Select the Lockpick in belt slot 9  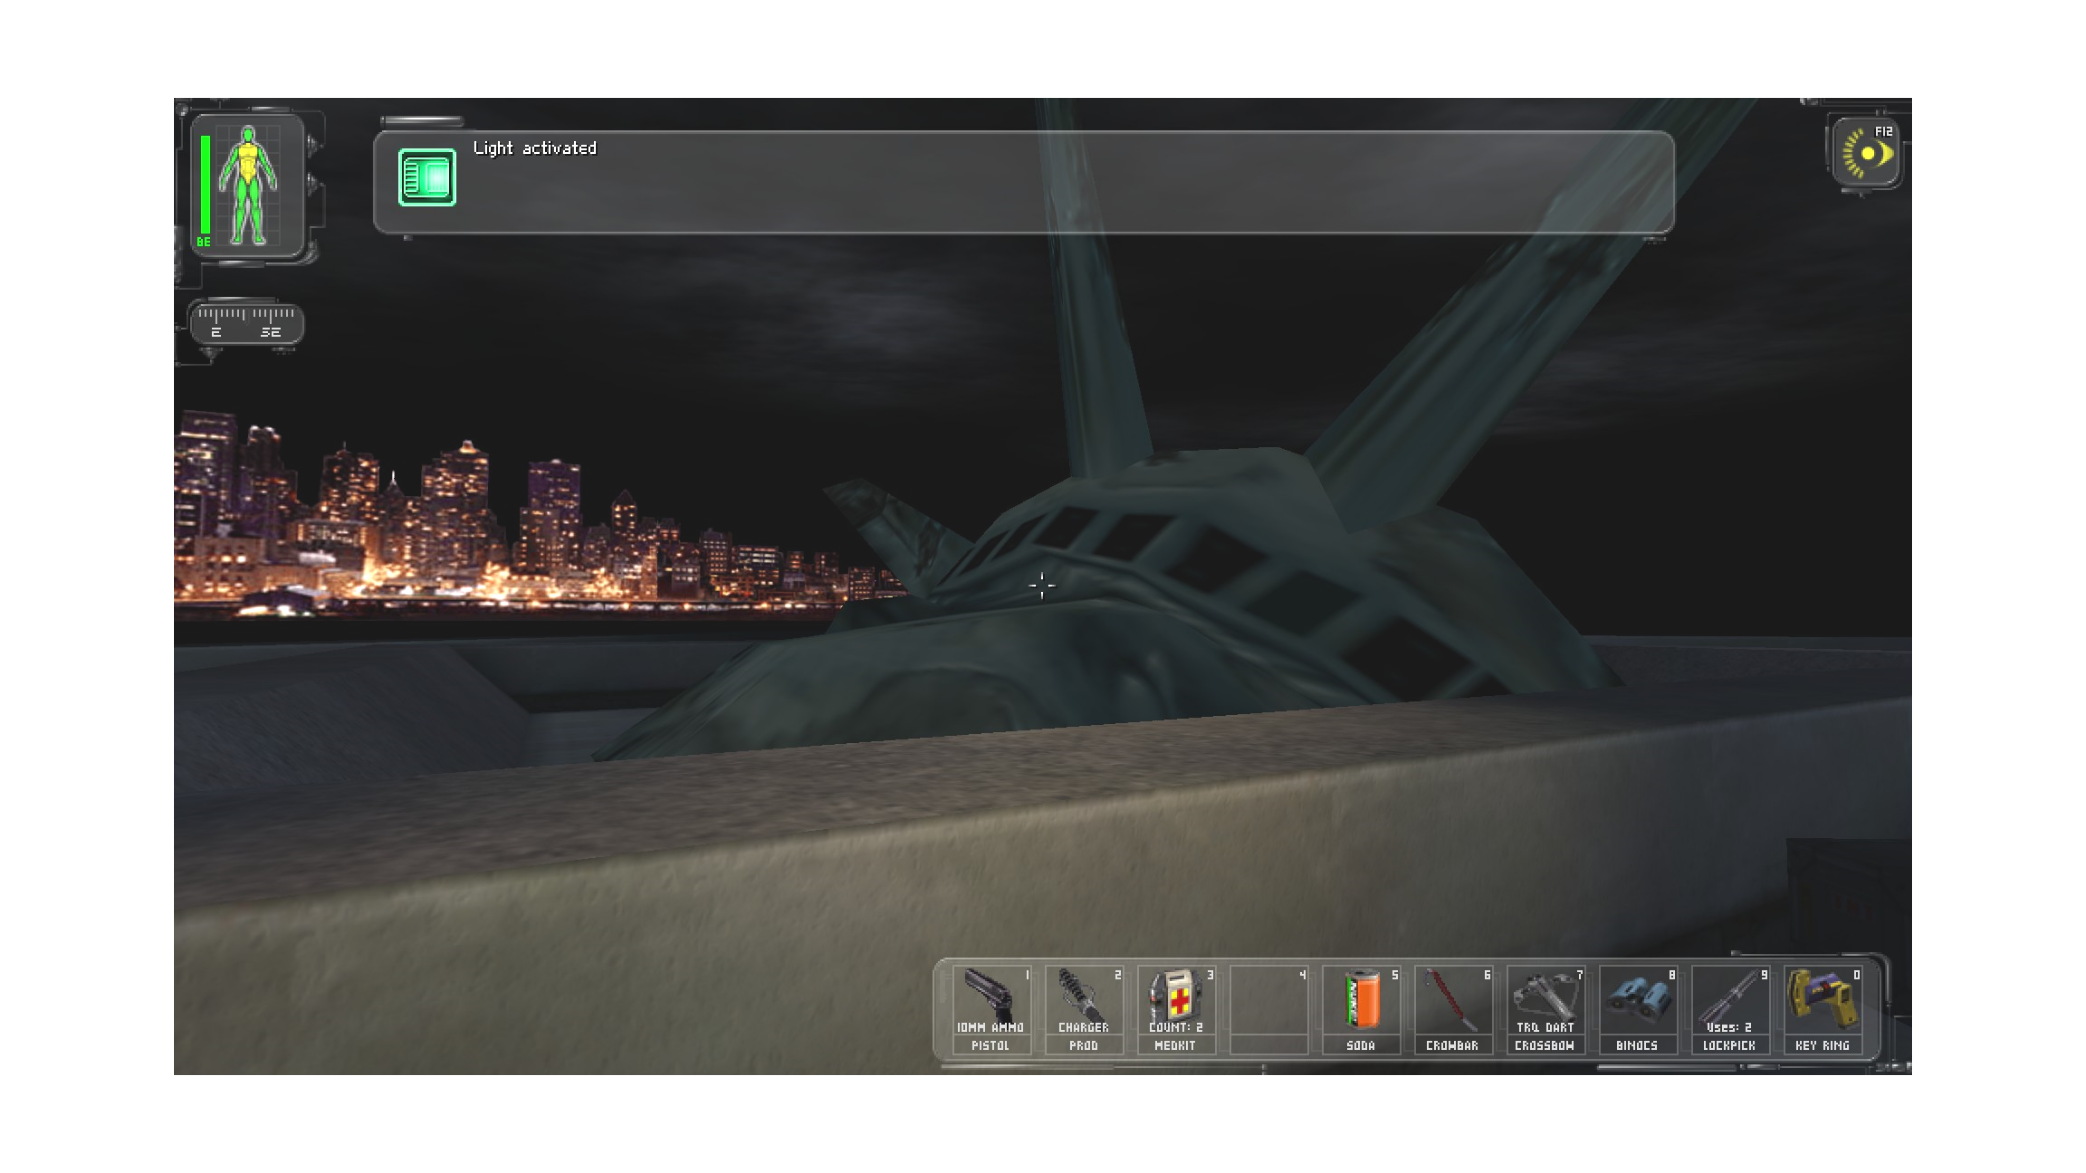point(1729,1009)
